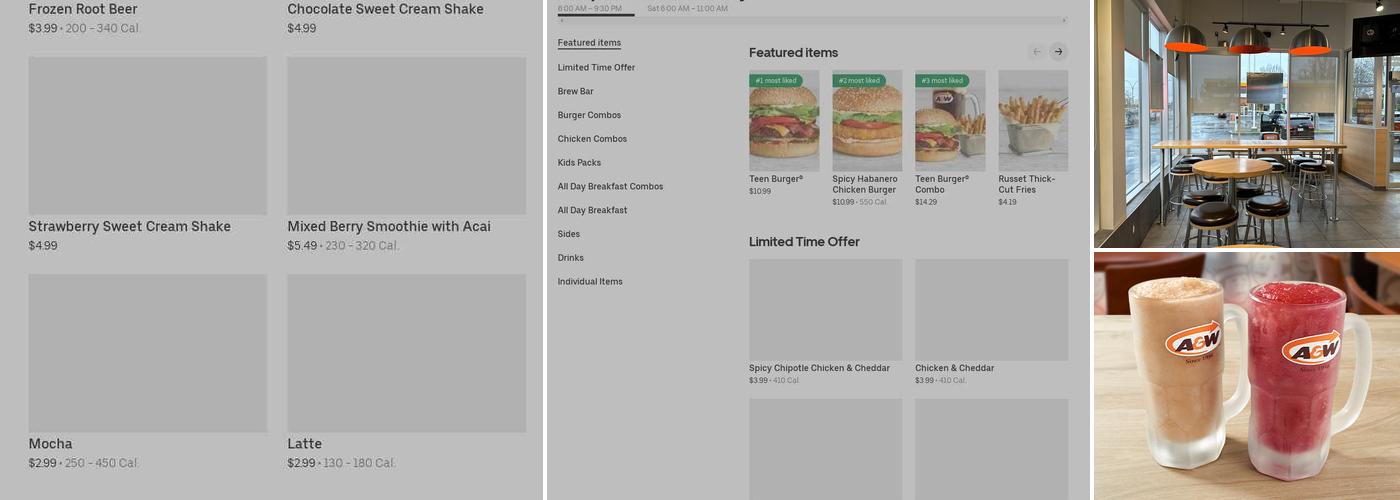Open All Day Breakfast category
This screenshot has height=500, width=1400.
(592, 210)
